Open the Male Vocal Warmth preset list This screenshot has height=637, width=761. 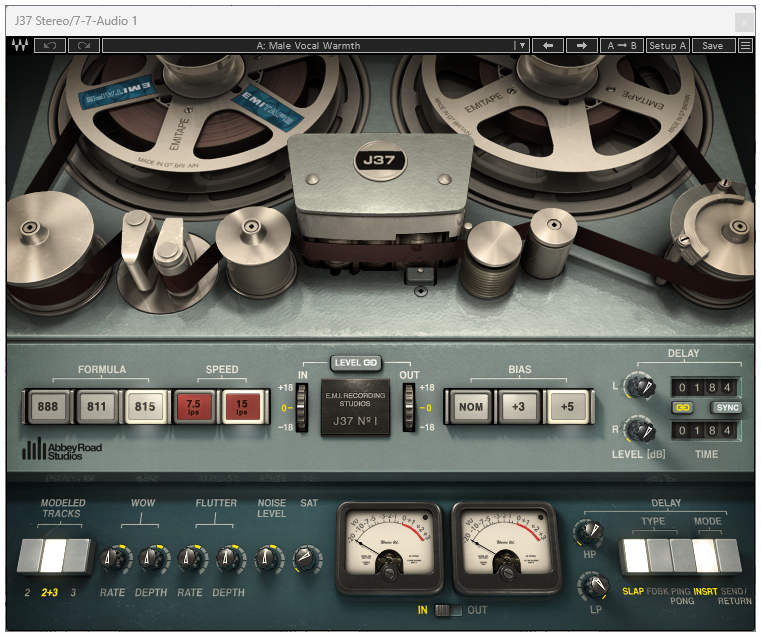tap(308, 46)
